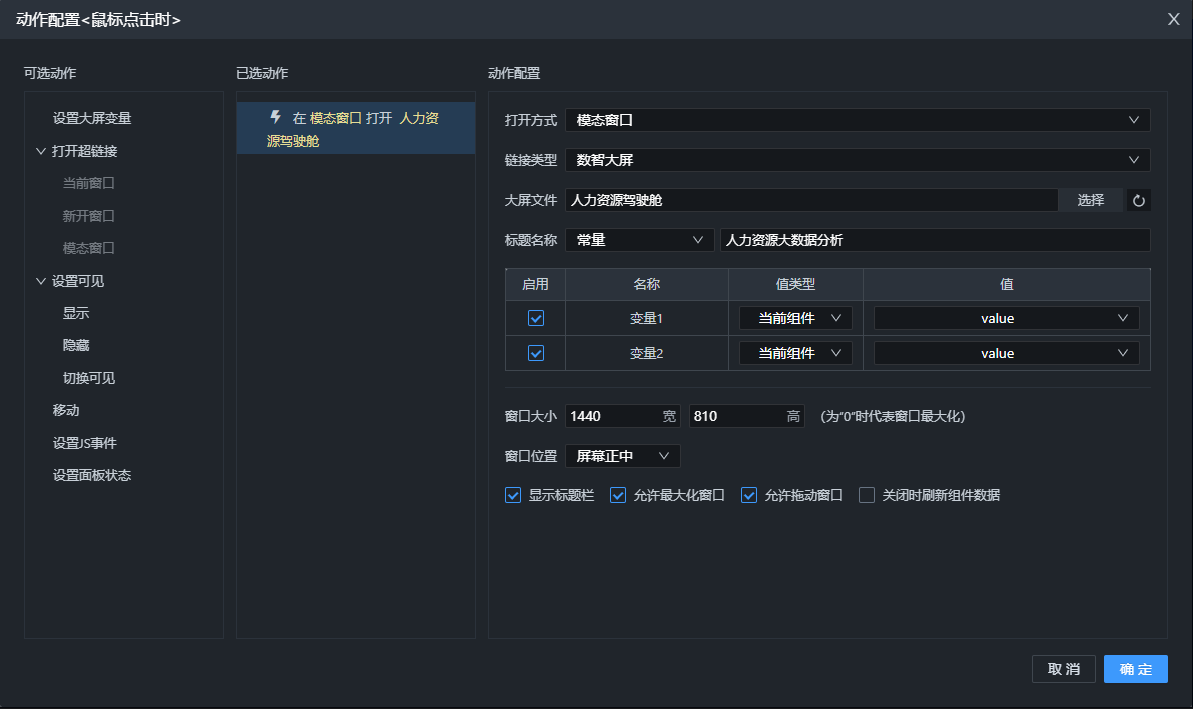This screenshot has height=709, width=1193.
Task: Close the 动作配置 dialog with X icon
Action: pyautogui.click(x=1173, y=19)
